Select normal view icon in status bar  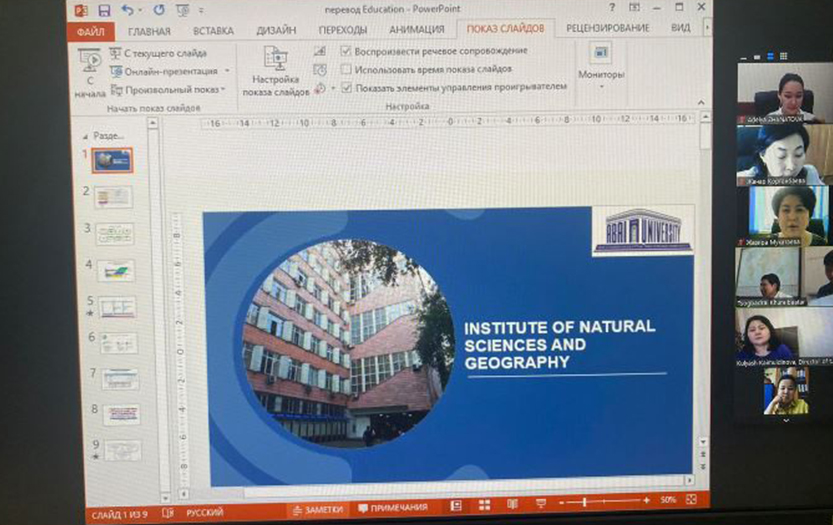(456, 507)
